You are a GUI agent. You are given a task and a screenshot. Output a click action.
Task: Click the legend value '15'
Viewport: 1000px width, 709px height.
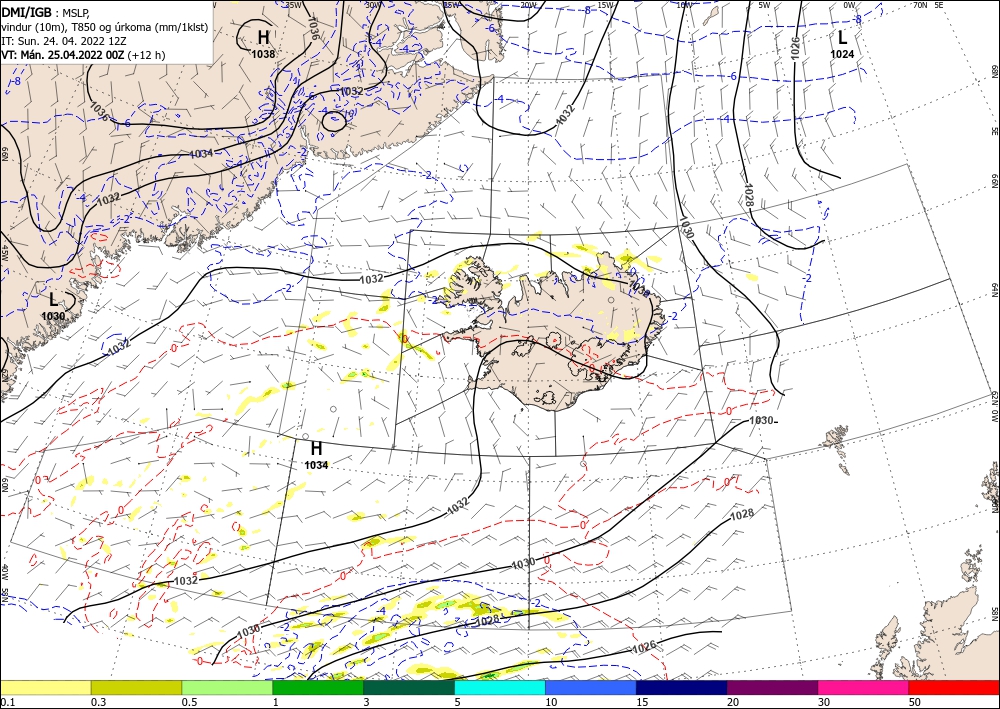pos(643,702)
